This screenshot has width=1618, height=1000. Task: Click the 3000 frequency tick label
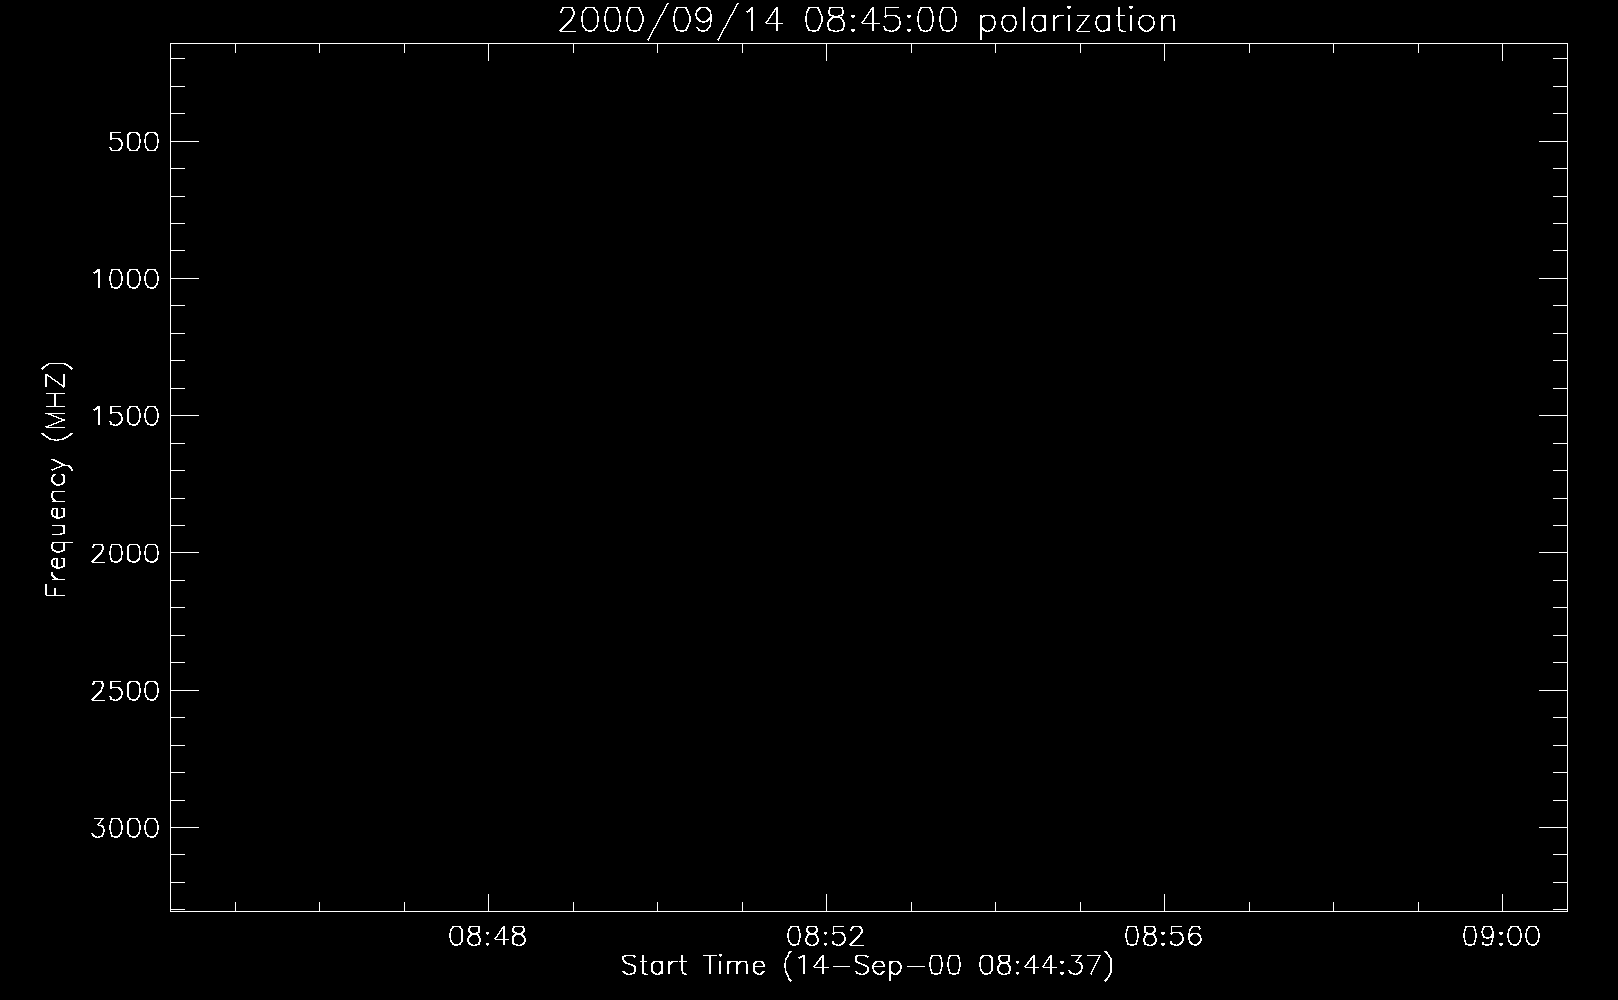coord(125,828)
